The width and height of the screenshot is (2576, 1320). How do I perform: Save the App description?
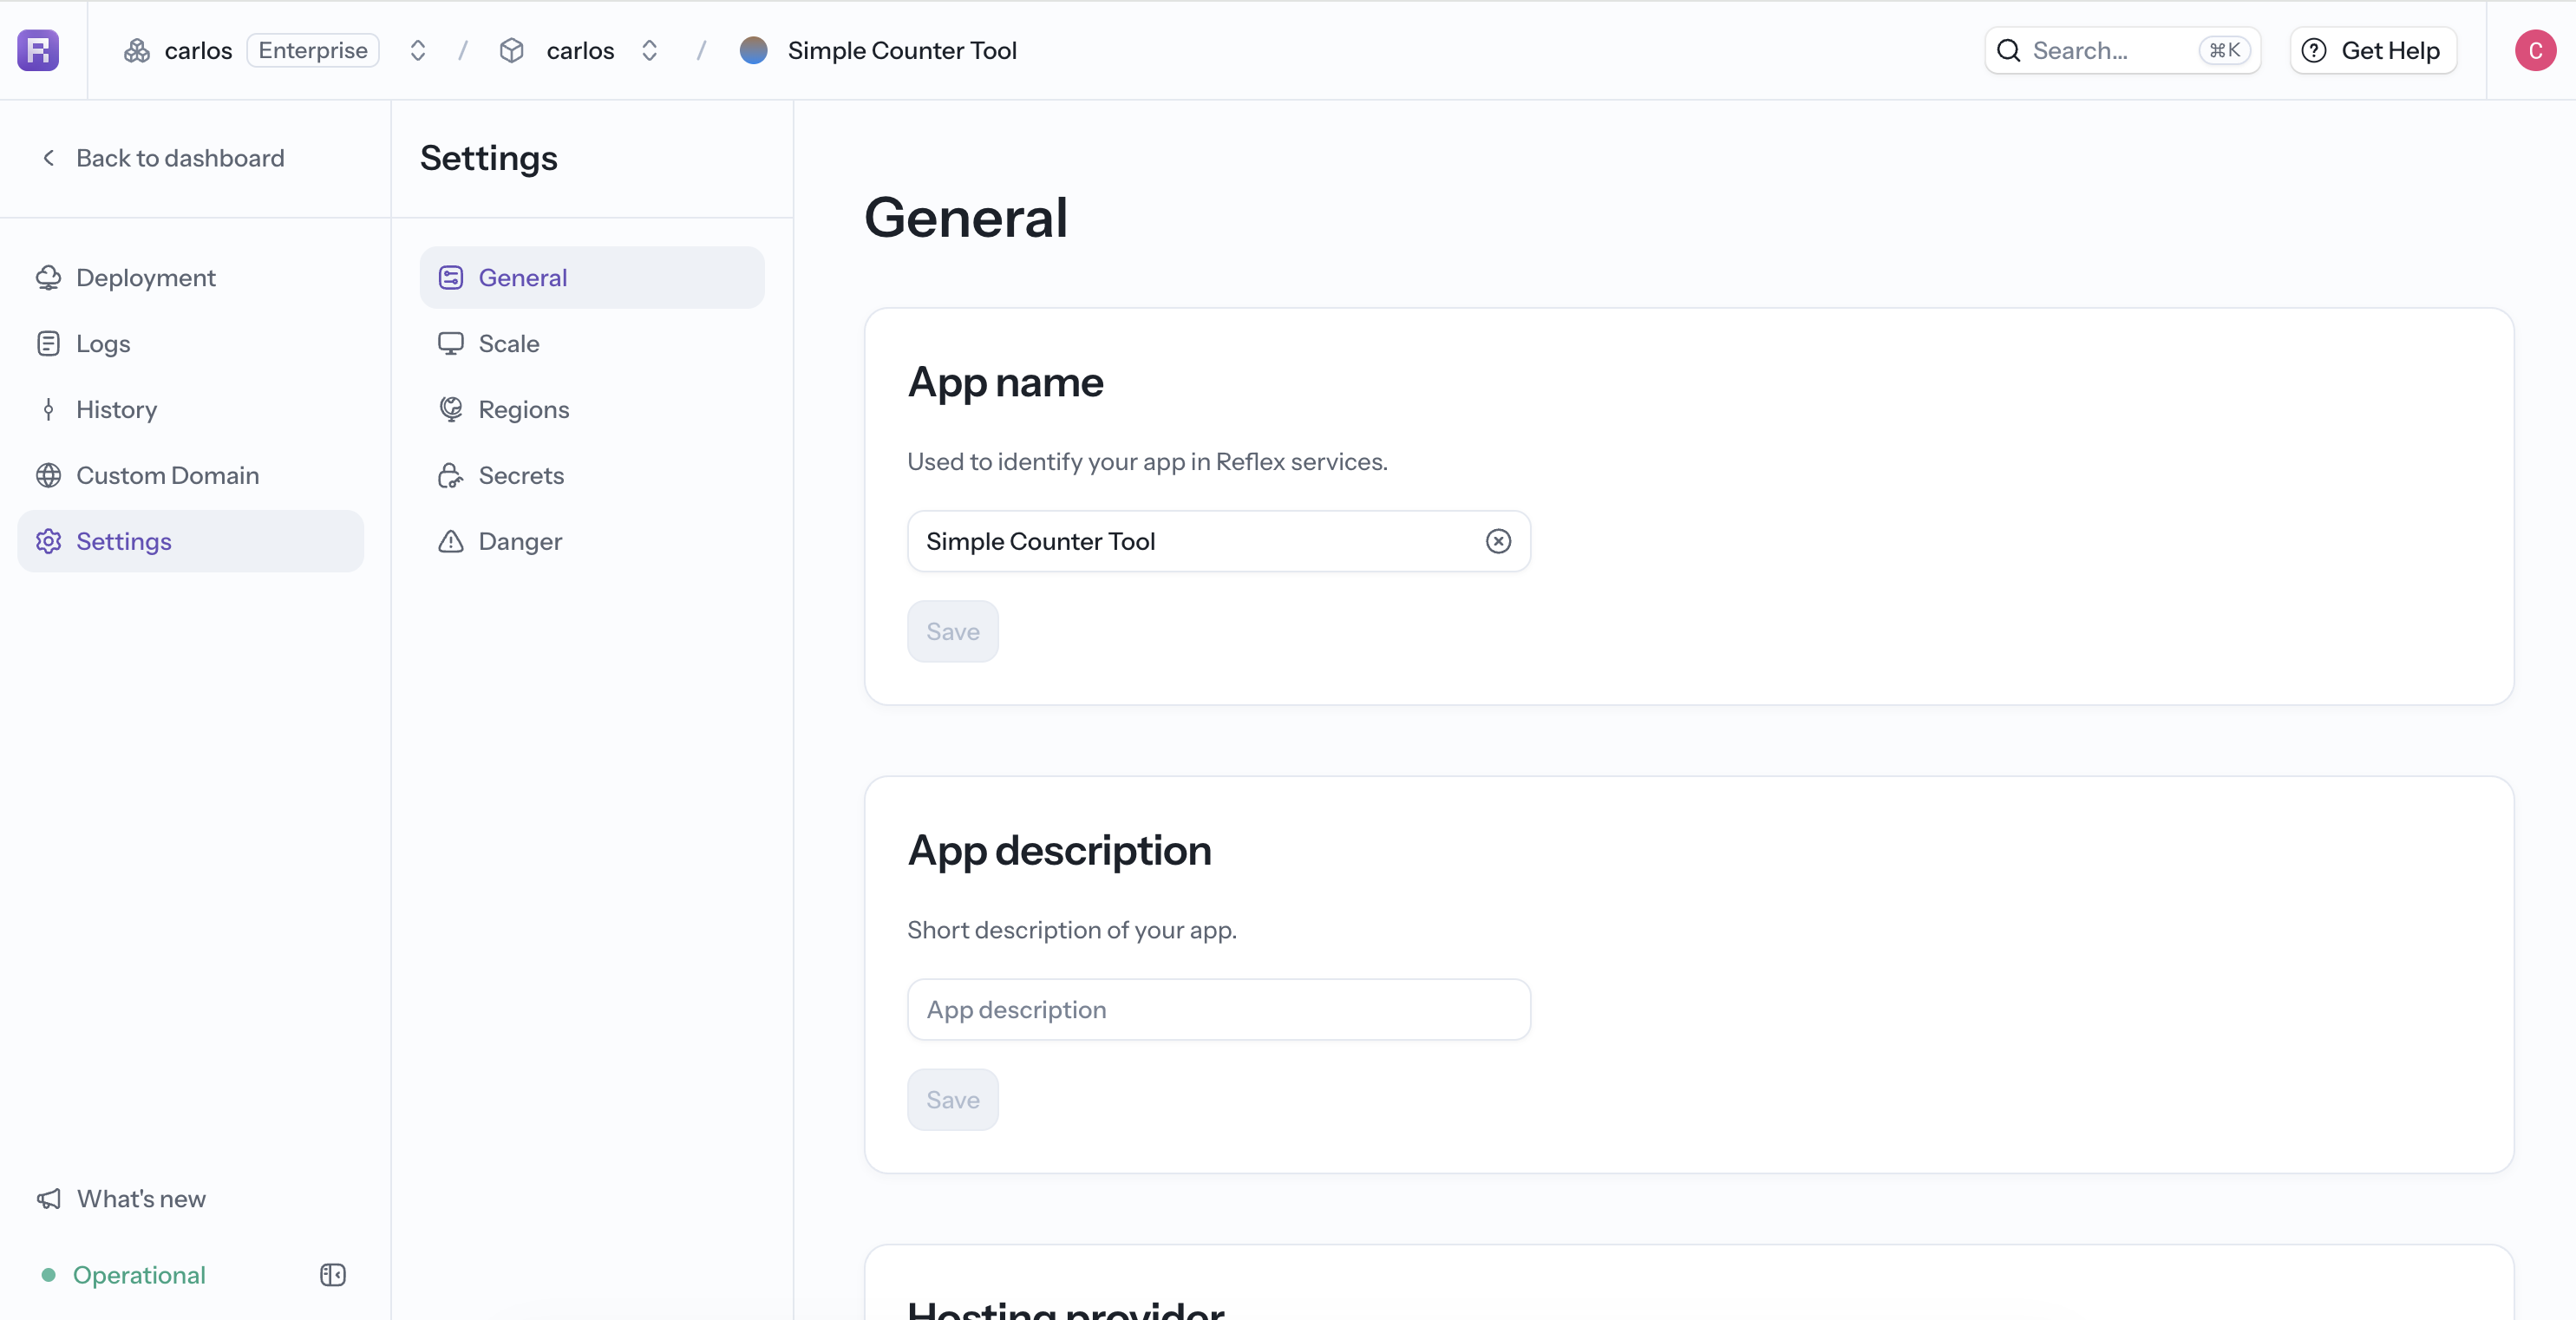tap(953, 1099)
